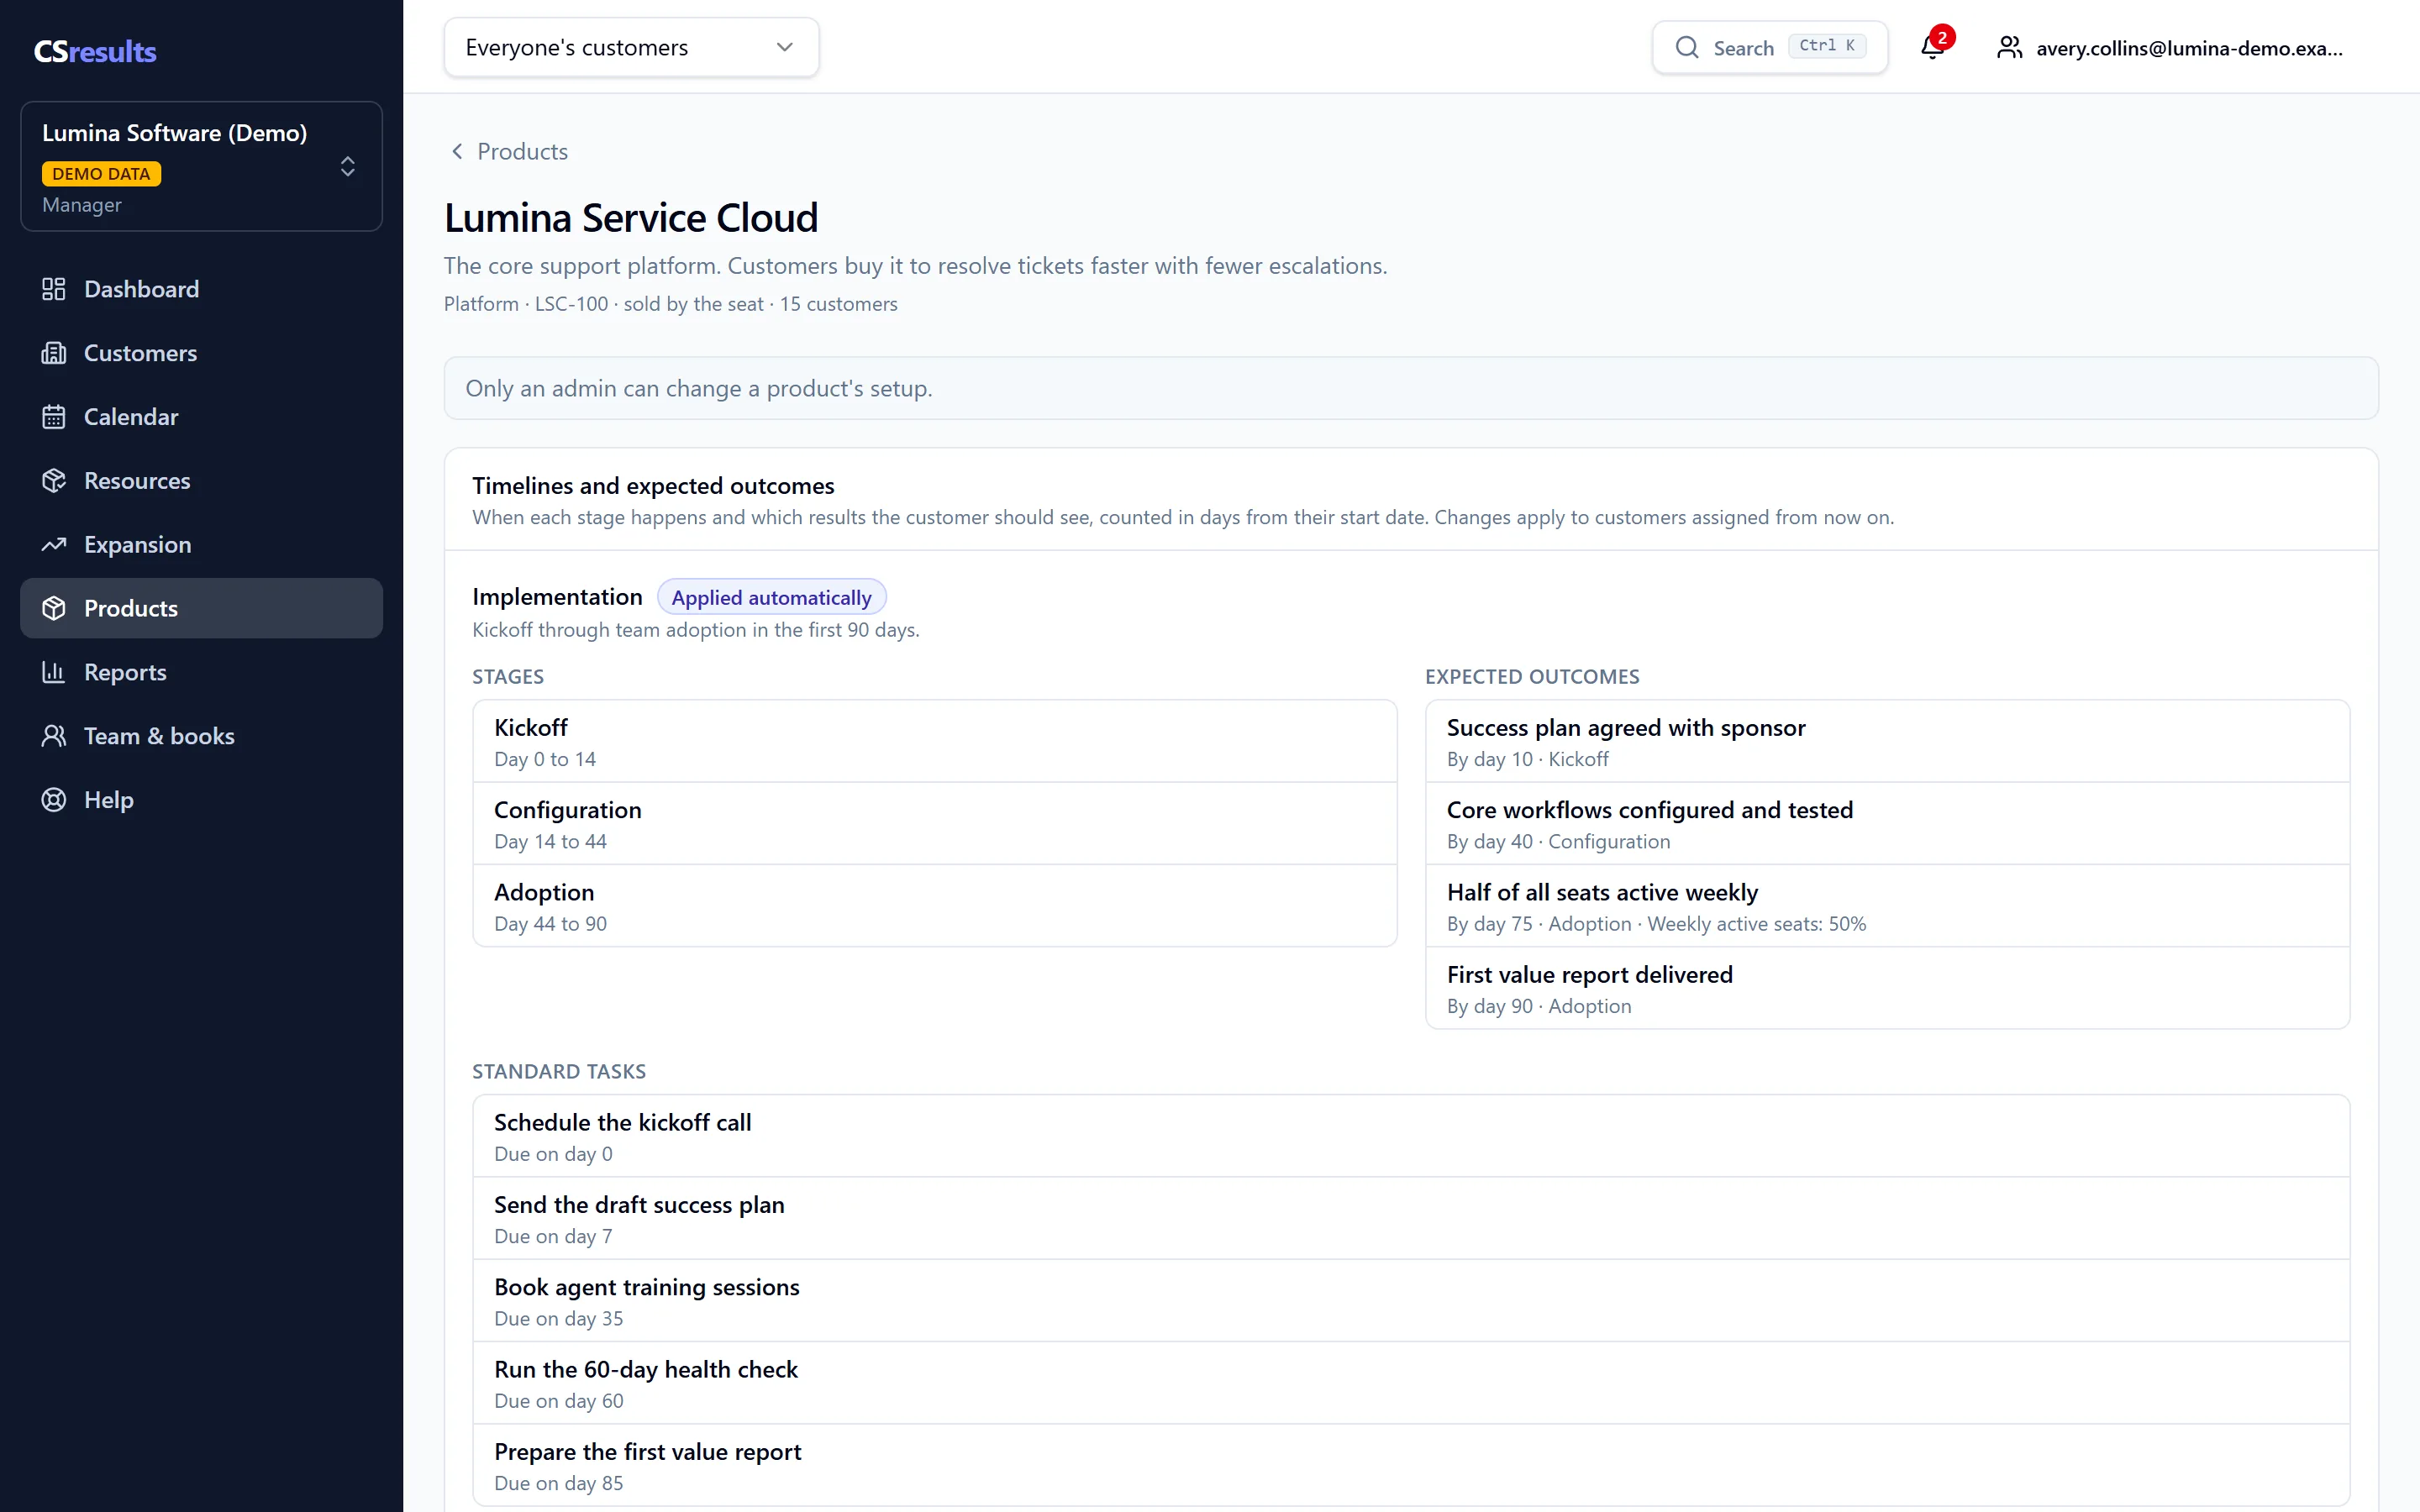This screenshot has height=1512, width=2420.
Task: Click Only an admin can change notice
Action: (x=1411, y=388)
